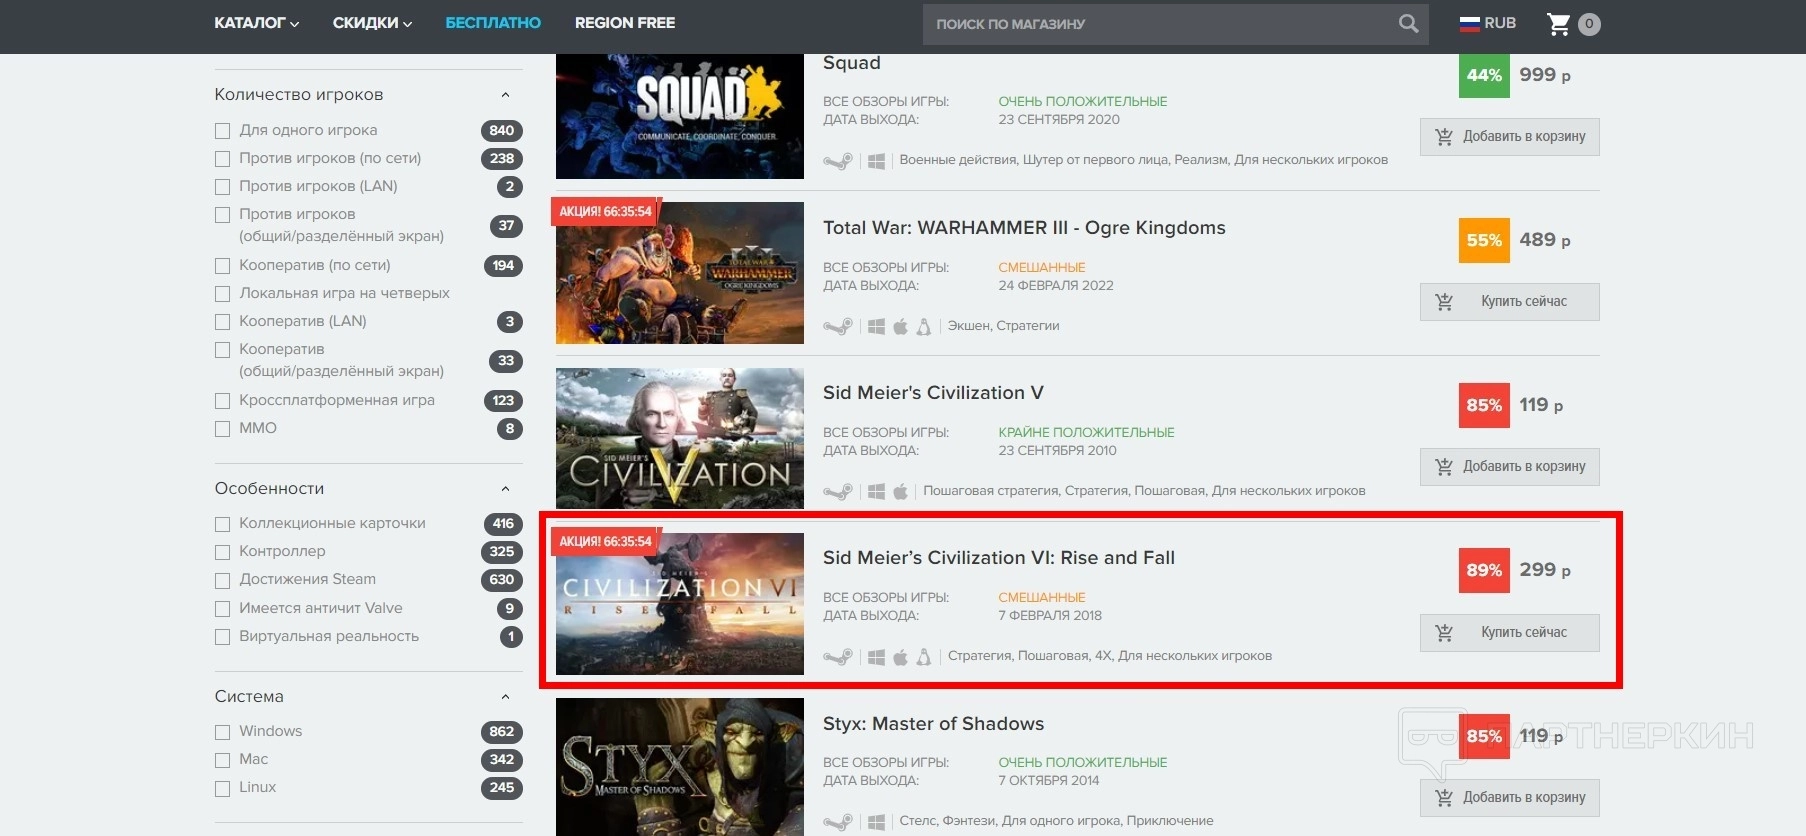Click Linux icon in Ogre Kingdoms row
This screenshot has width=1806, height=836.
[924, 326]
